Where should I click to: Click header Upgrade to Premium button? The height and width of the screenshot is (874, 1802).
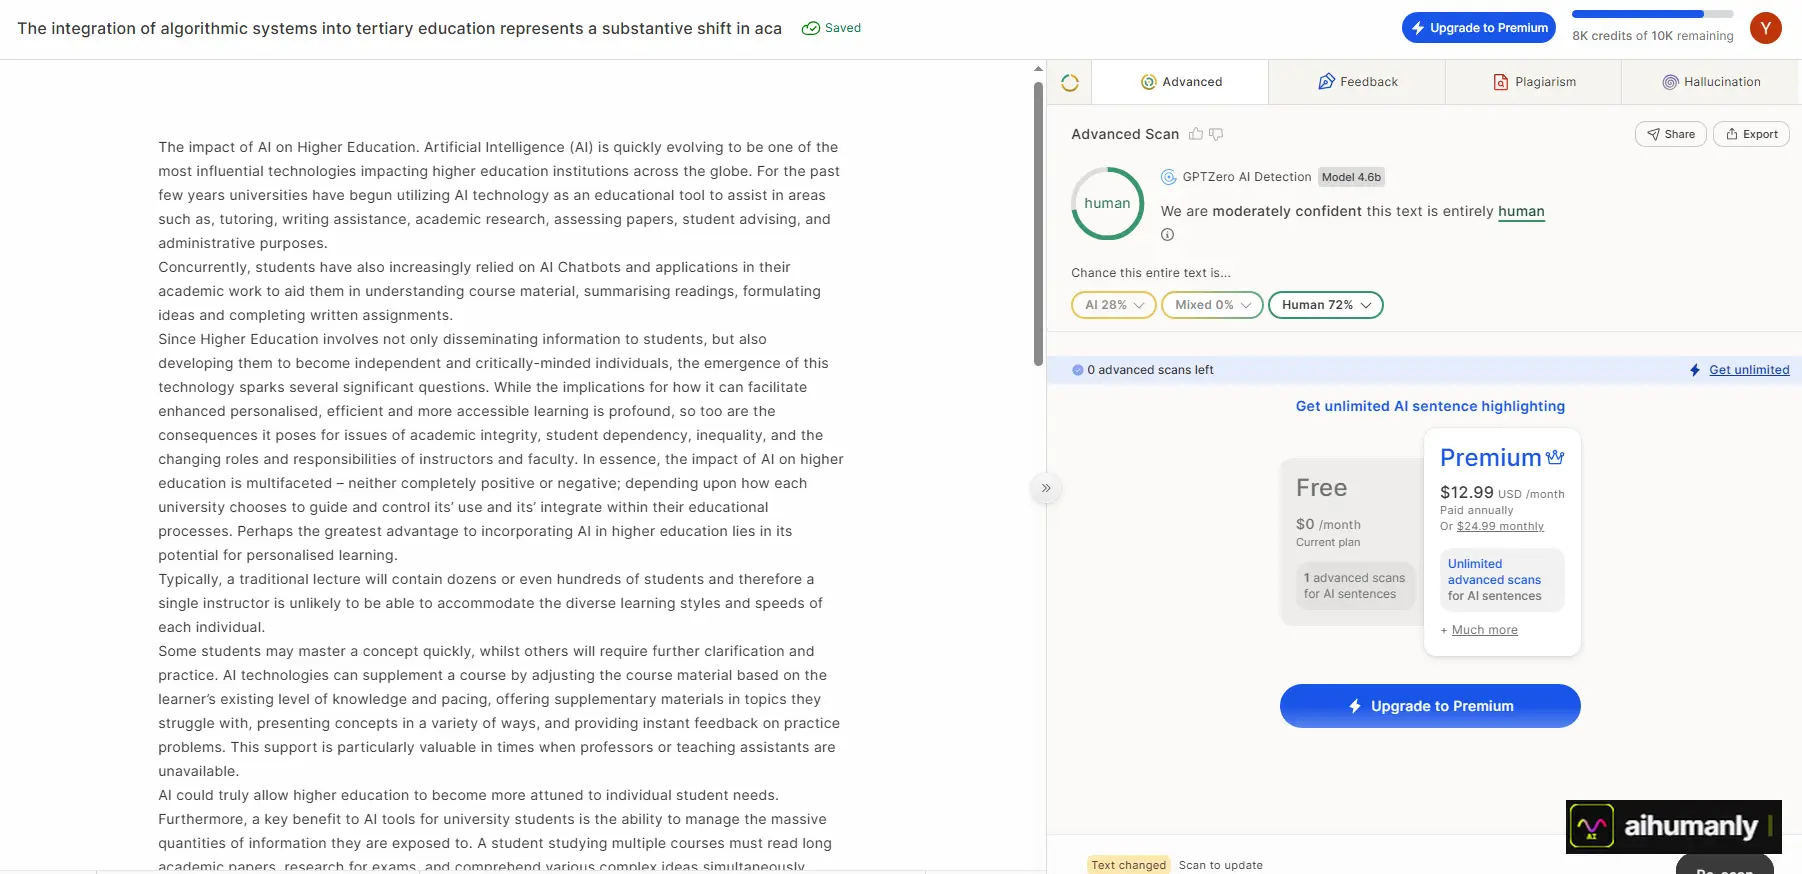[x=1479, y=28]
